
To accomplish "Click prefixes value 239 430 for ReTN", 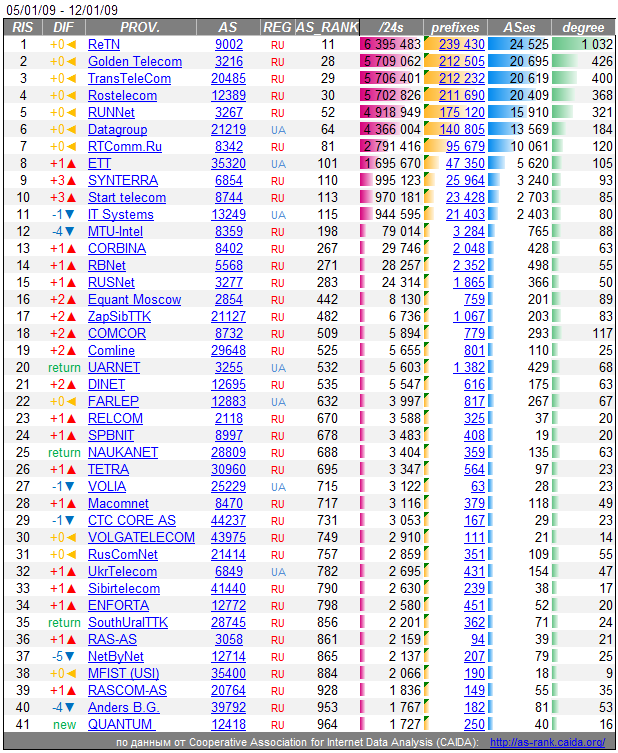I will click(x=461, y=45).
